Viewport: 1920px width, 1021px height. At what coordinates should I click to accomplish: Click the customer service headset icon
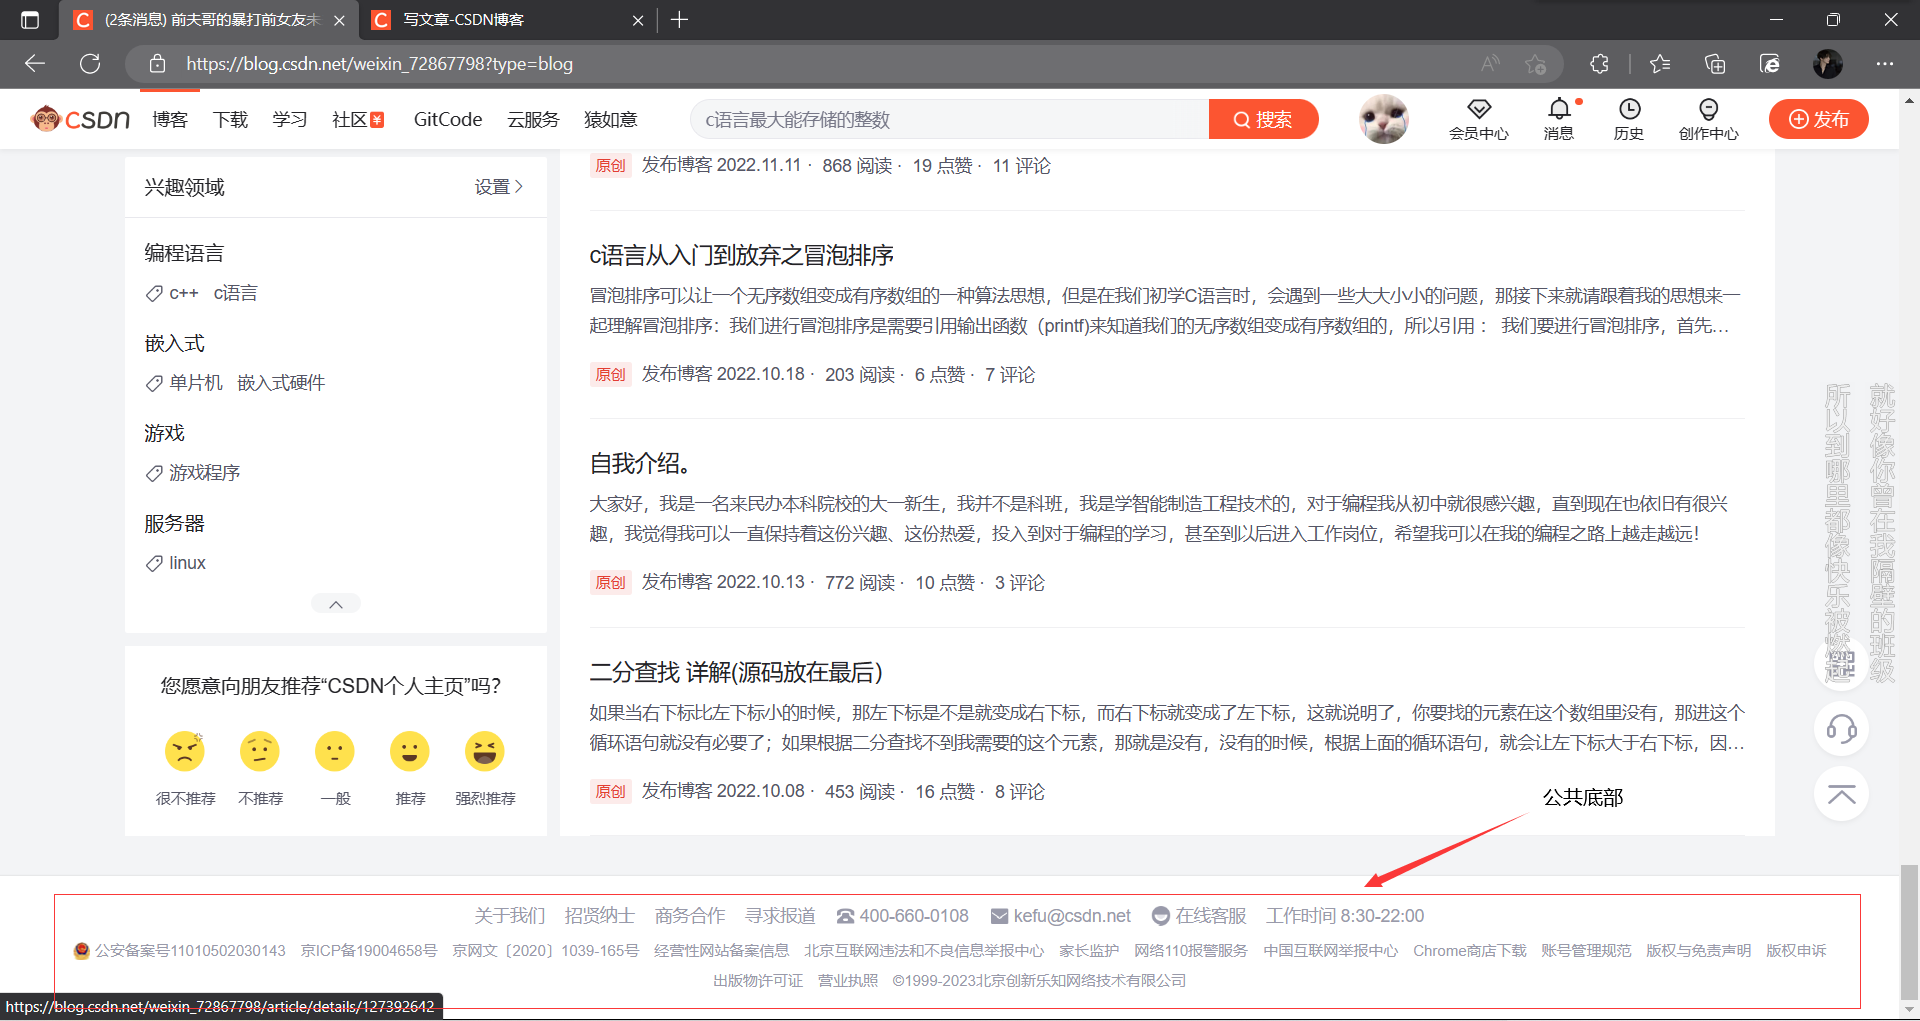tap(1842, 728)
